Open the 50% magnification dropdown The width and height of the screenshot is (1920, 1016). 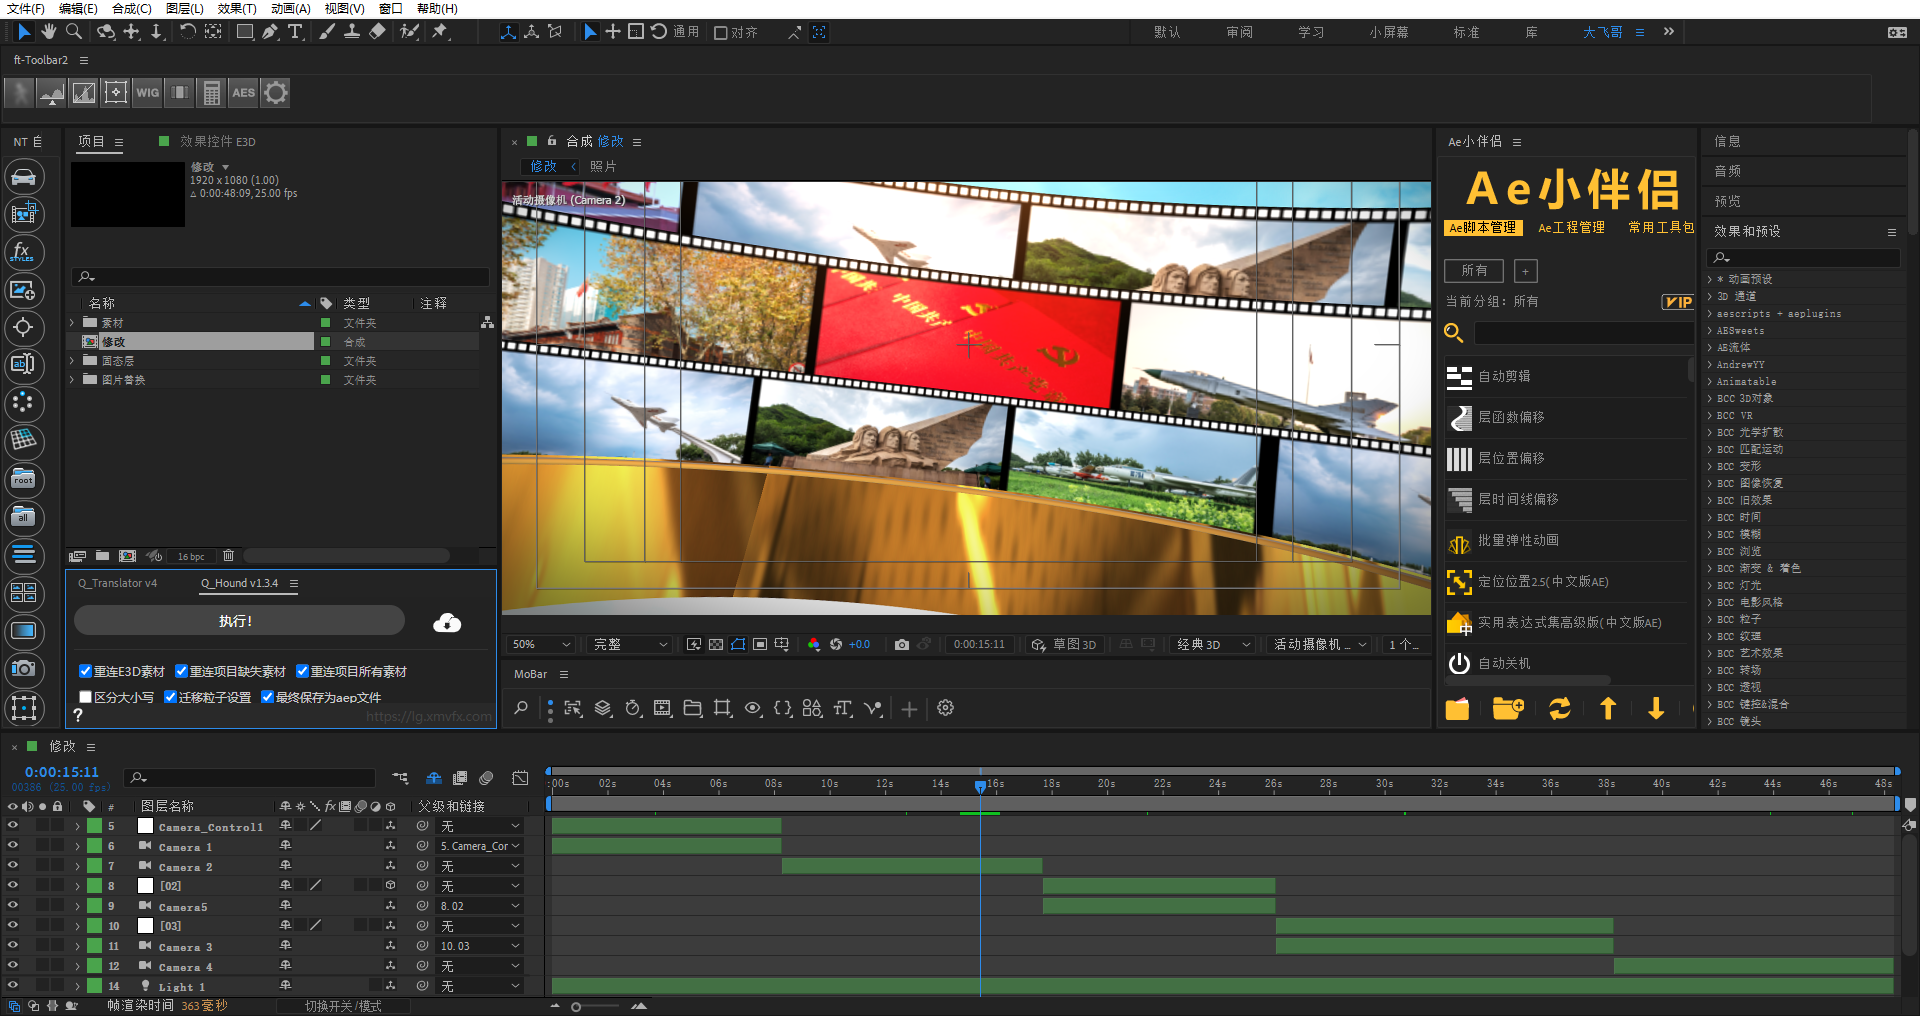(540, 644)
